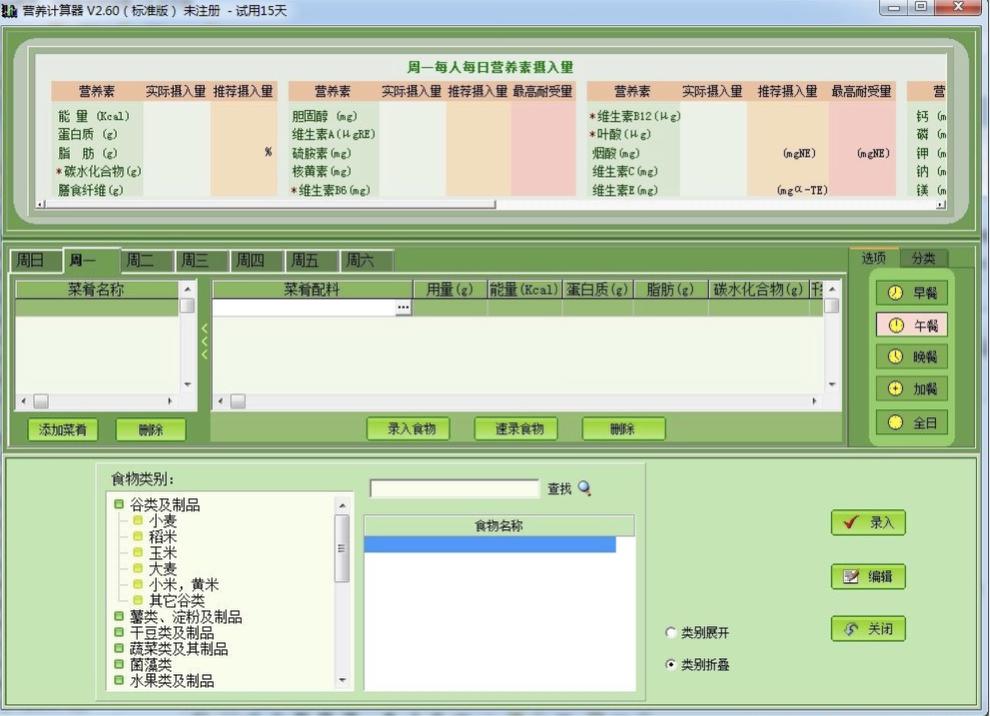Click the 菜肴配料 ingredient input cell
Viewport: 990px width, 716px height.
[x=304, y=307]
